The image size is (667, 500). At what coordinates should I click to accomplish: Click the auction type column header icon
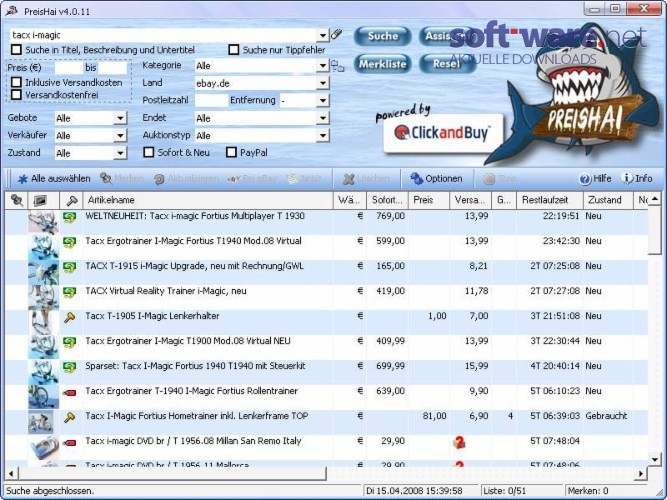point(71,200)
